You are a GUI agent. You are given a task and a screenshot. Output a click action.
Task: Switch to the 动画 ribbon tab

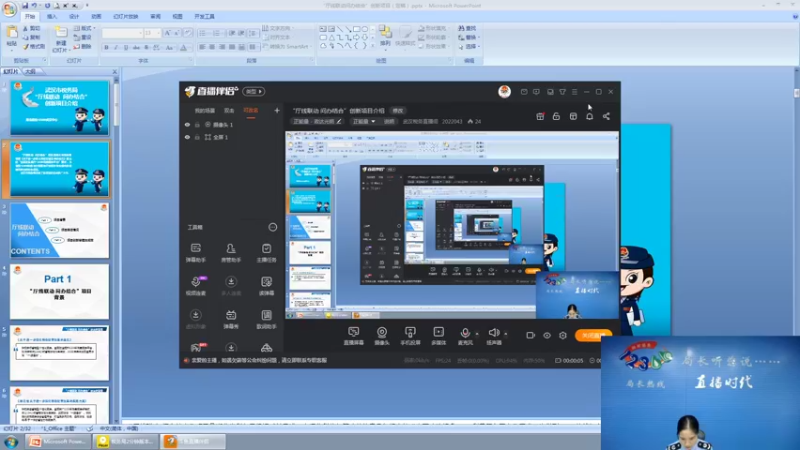click(96, 16)
